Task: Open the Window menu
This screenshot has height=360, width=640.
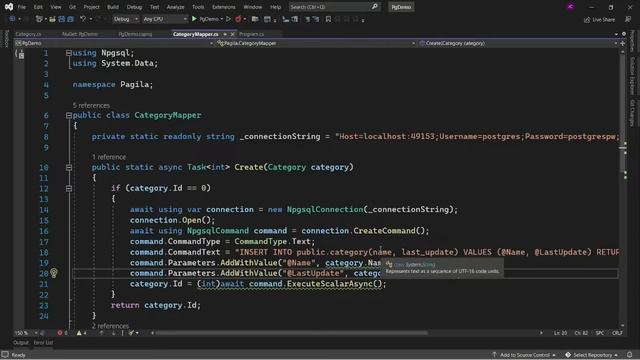Action: click(x=253, y=7)
